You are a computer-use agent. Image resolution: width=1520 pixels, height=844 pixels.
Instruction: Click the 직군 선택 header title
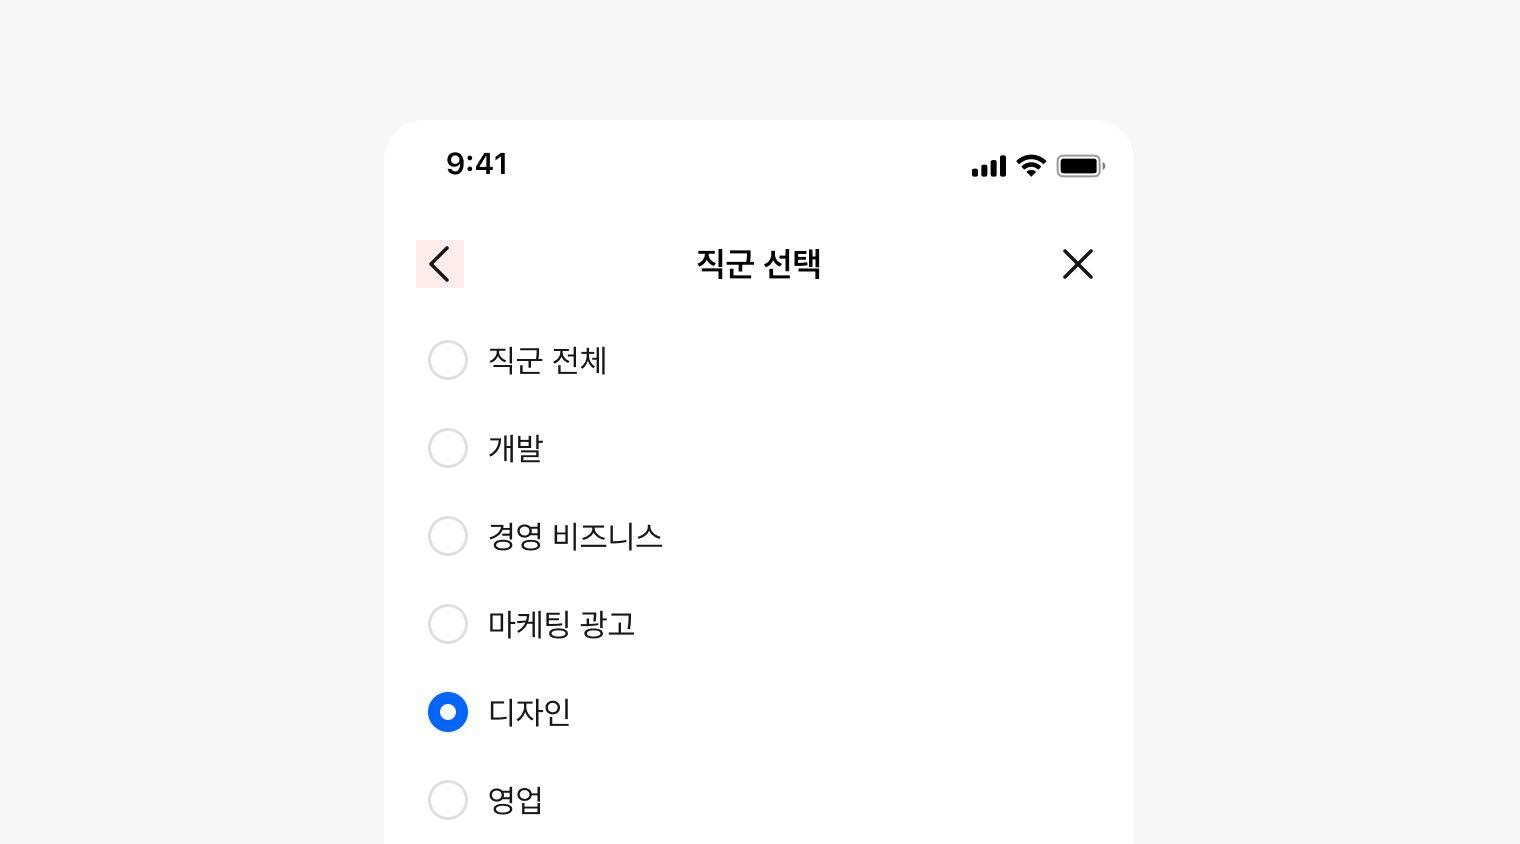[x=759, y=264]
